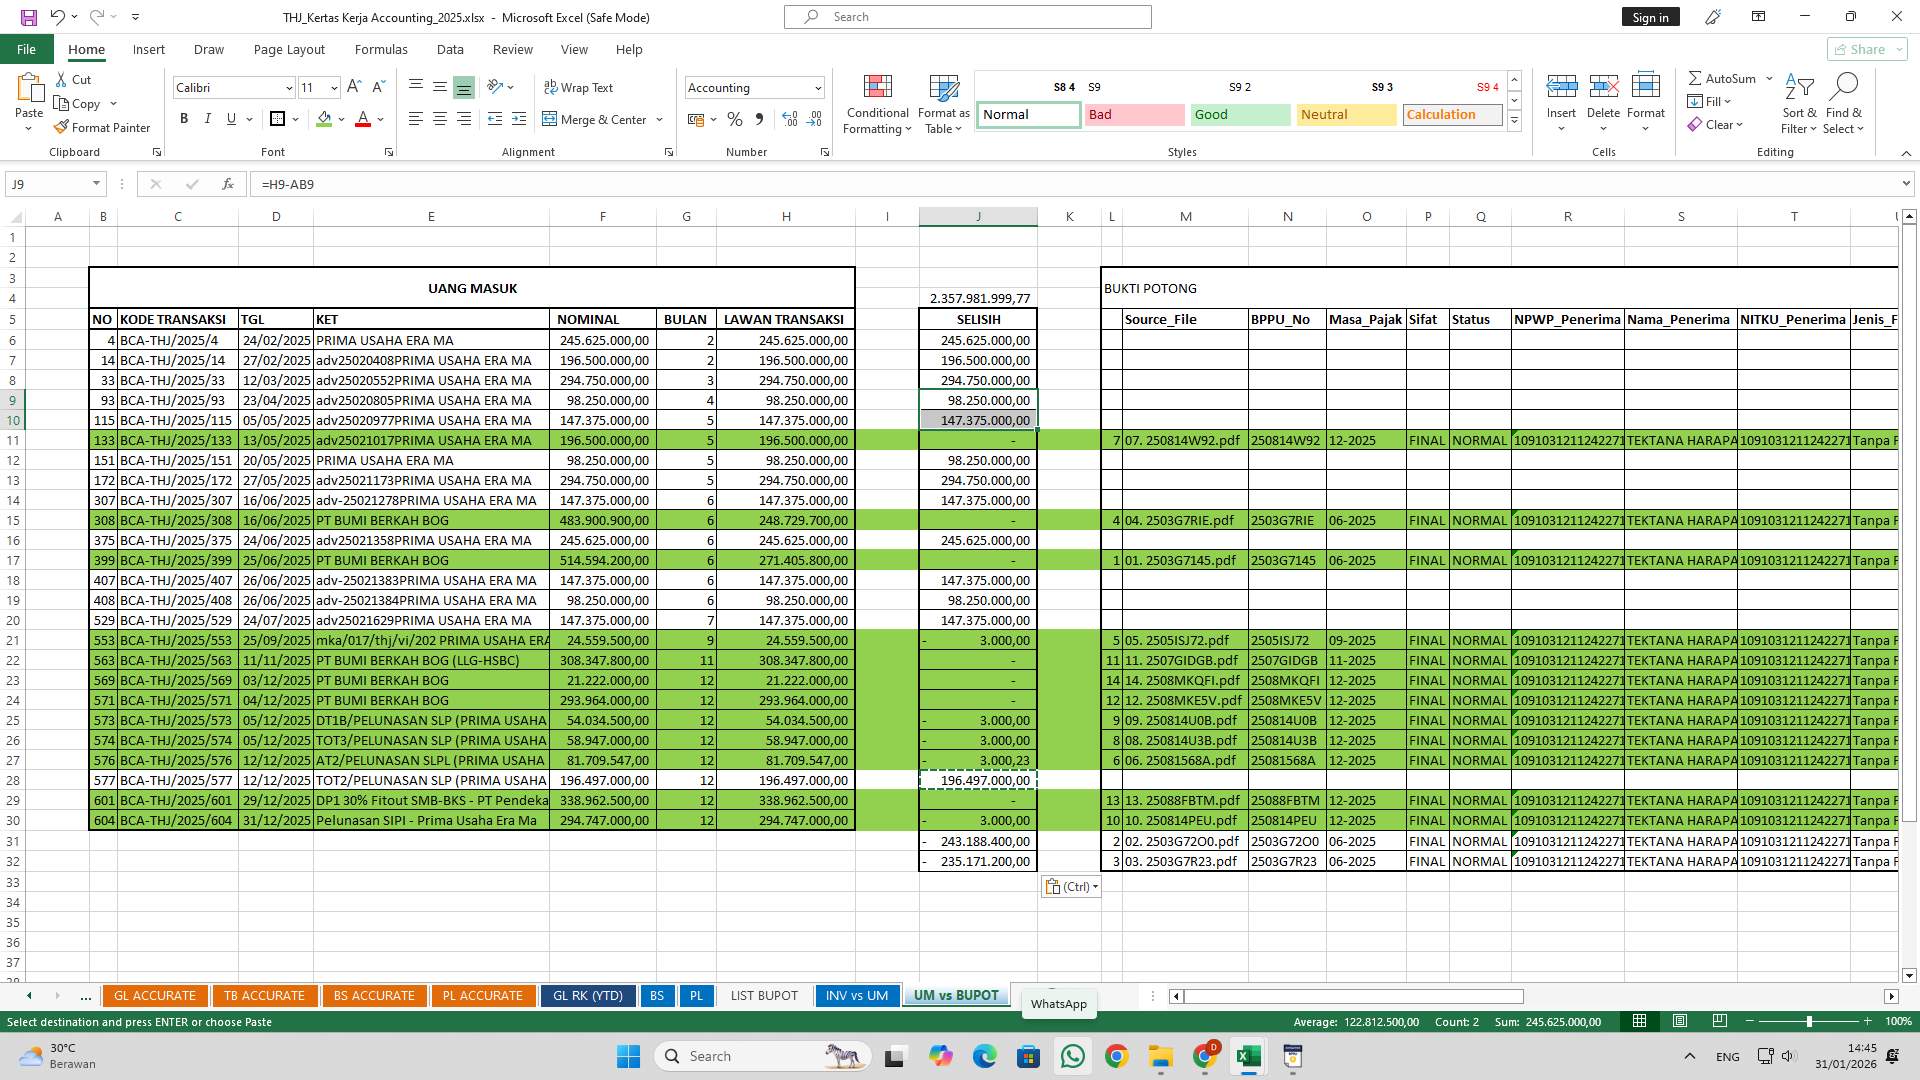Open Conditional Formatting options

coord(877,104)
